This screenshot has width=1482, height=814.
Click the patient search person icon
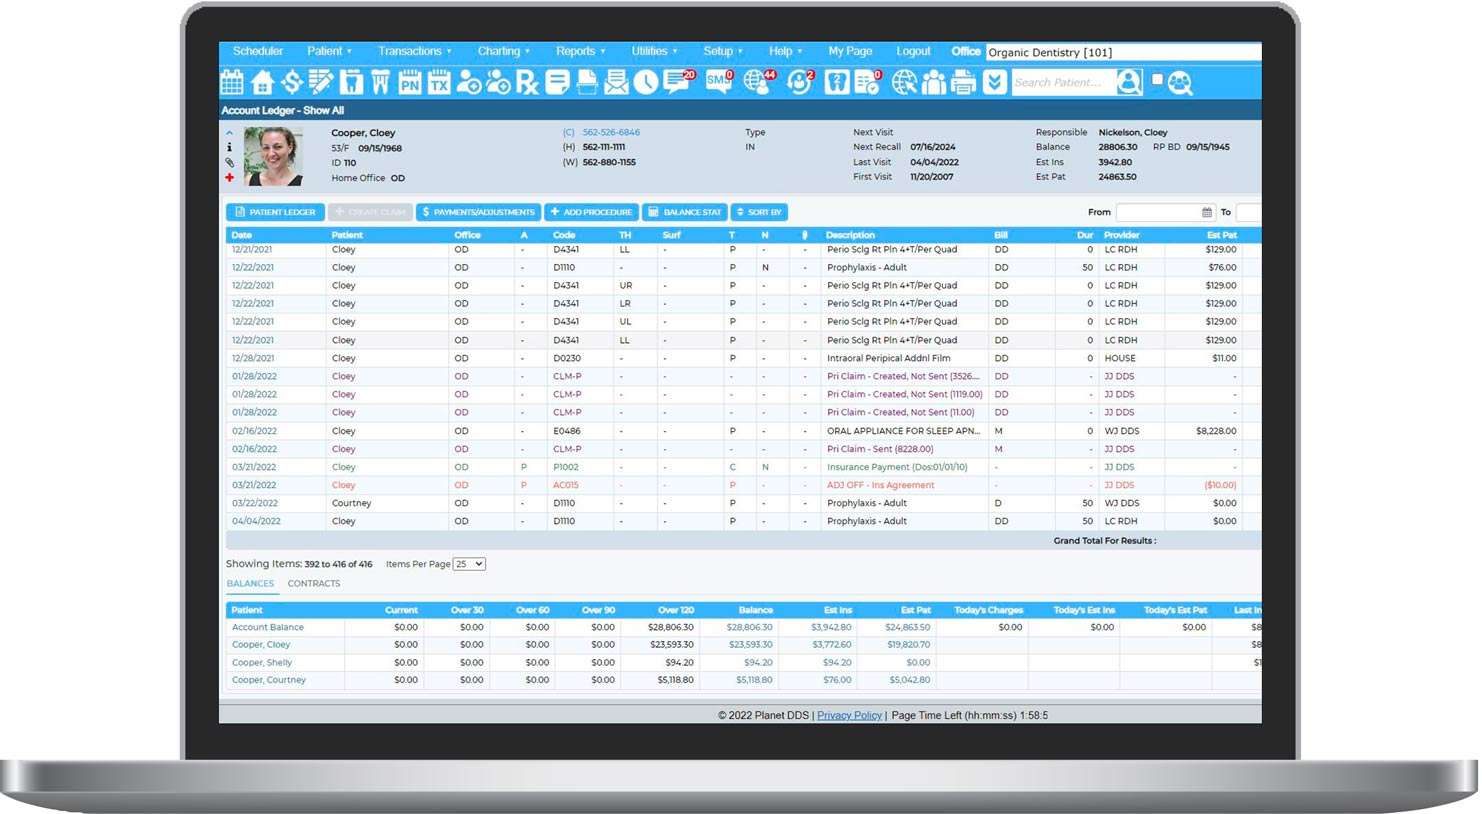(x=1129, y=82)
